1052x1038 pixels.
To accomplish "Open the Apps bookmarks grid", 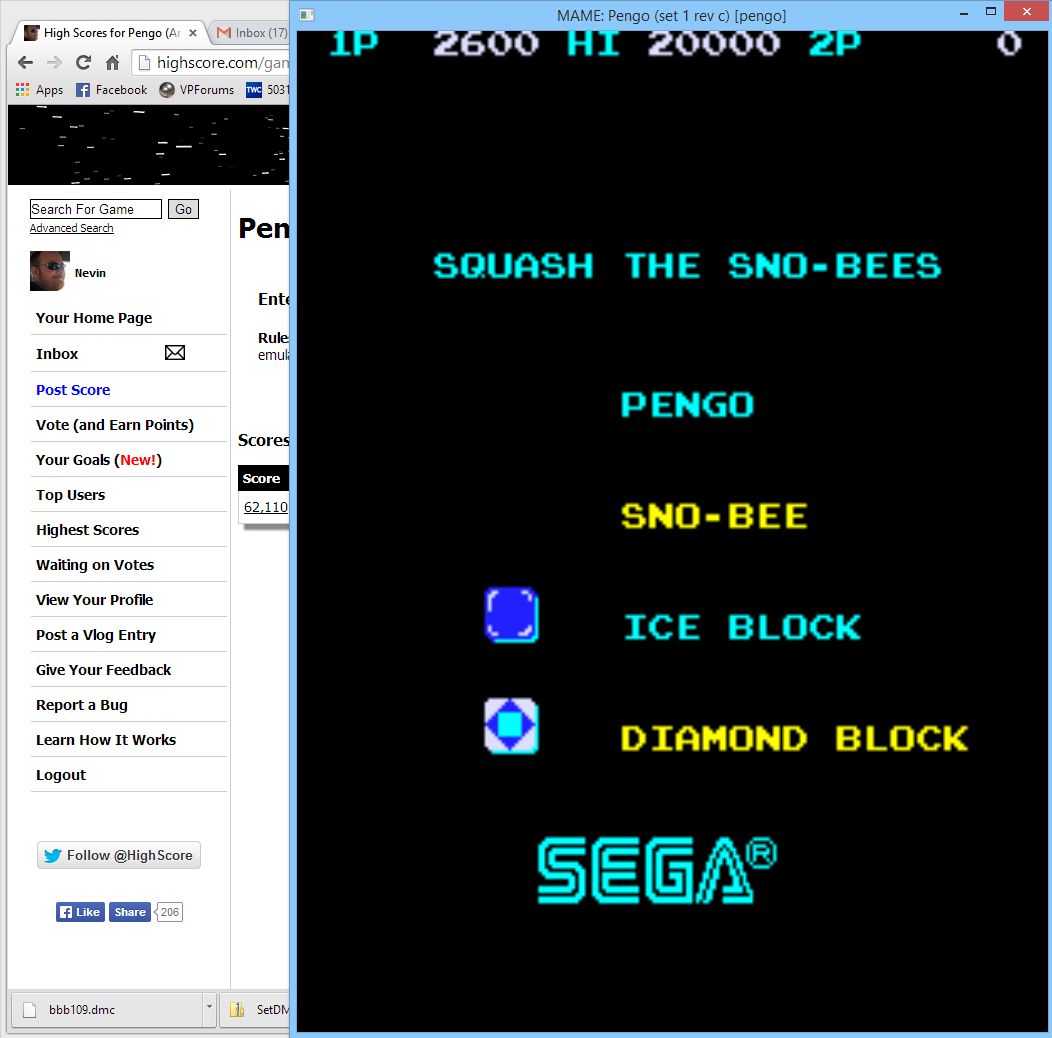I will [x=39, y=90].
